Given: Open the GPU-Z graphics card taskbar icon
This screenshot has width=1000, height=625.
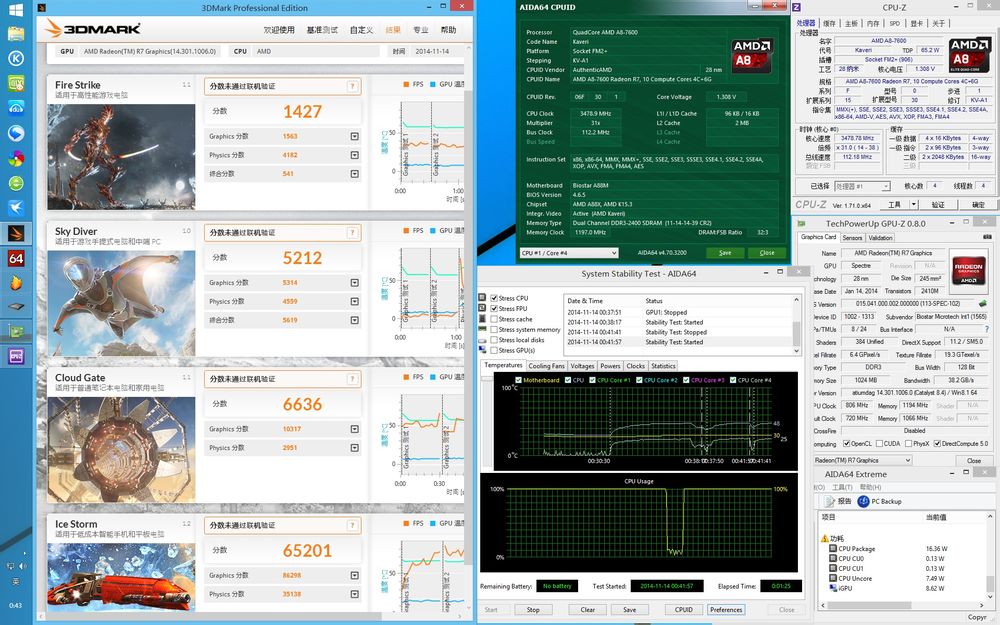Looking at the screenshot, I should [x=16, y=331].
